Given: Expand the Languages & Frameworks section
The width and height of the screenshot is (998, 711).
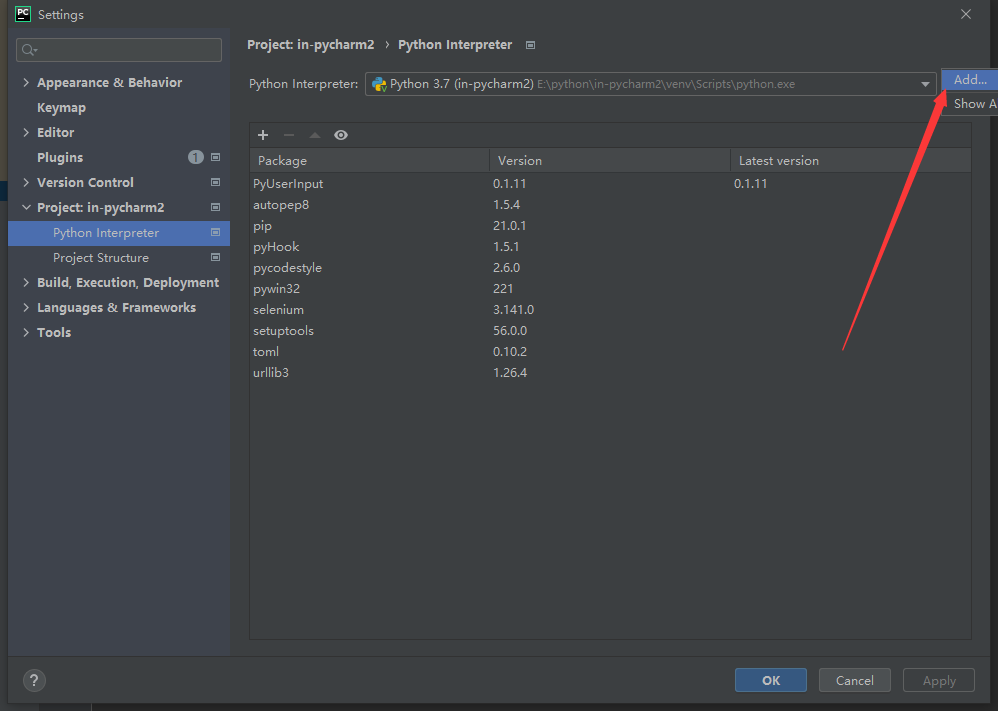Looking at the screenshot, I should click(x=26, y=307).
